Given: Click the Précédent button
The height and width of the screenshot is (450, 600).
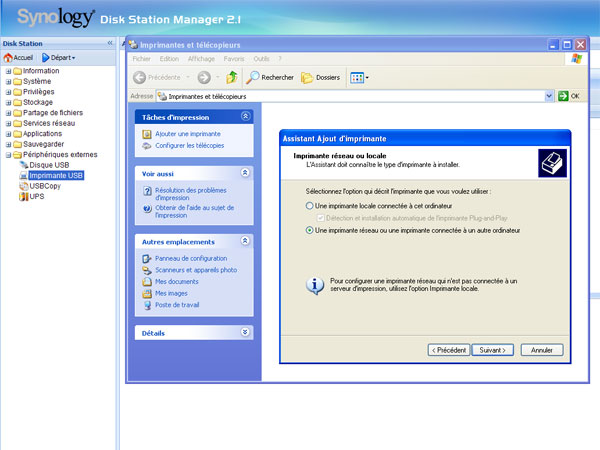Looking at the screenshot, I should [x=448, y=350].
